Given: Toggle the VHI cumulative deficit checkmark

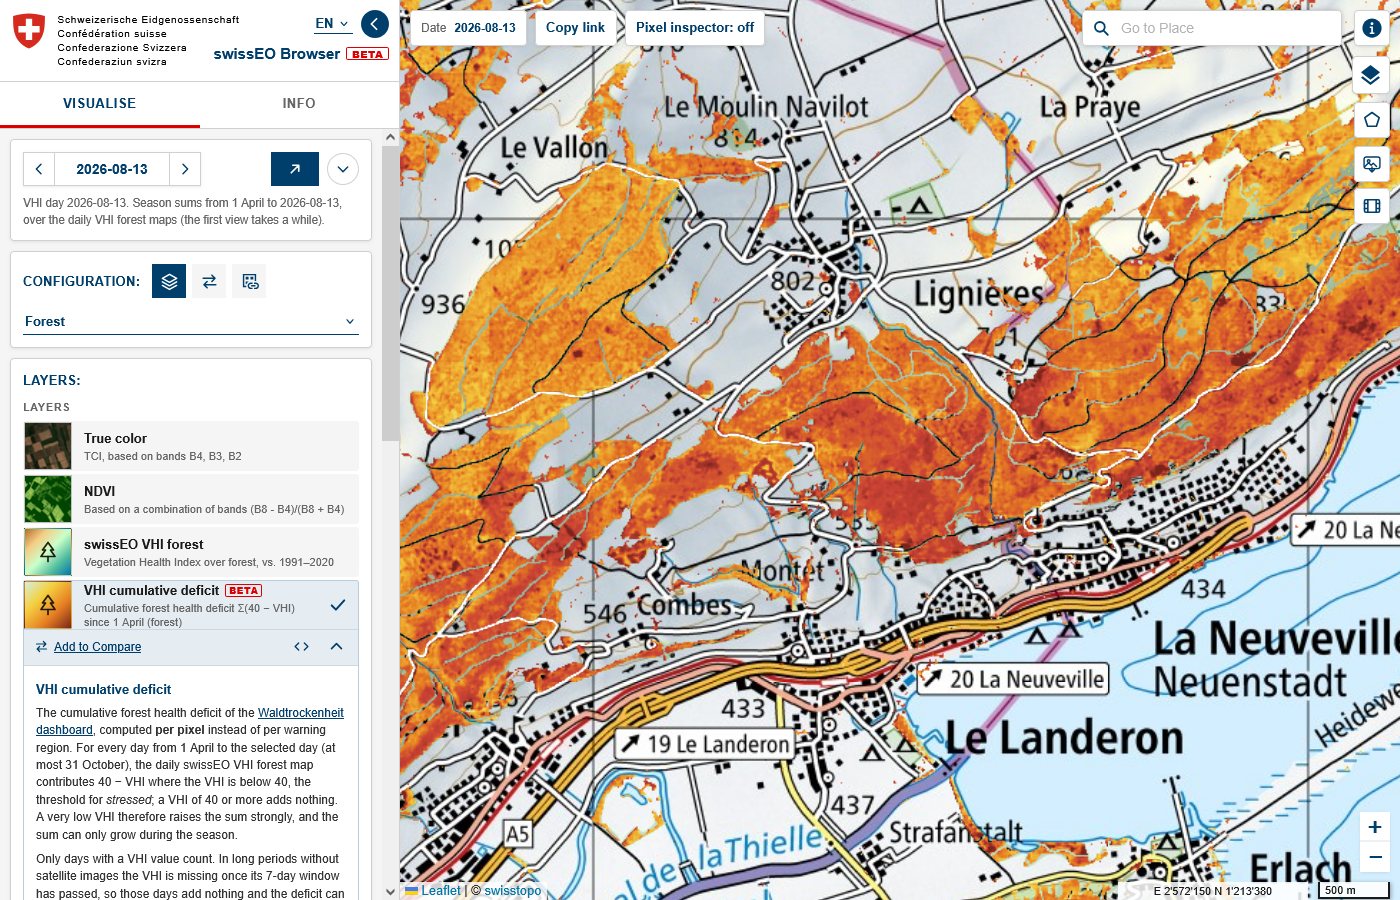Looking at the screenshot, I should pos(338,605).
